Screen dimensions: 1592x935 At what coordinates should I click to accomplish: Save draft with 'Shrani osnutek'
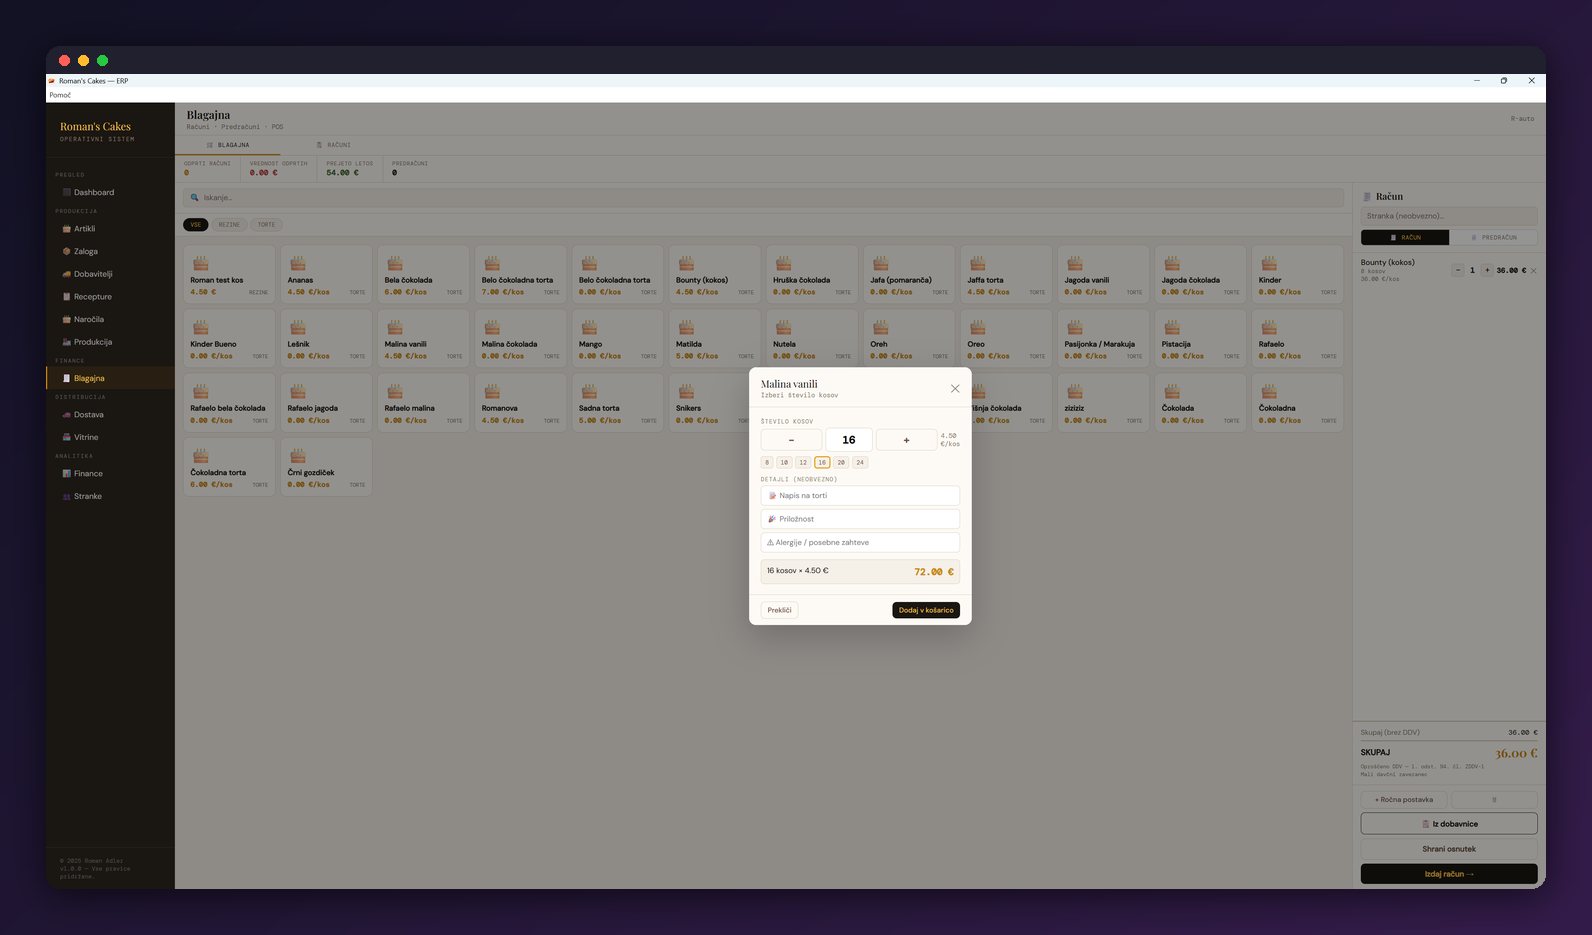point(1449,849)
